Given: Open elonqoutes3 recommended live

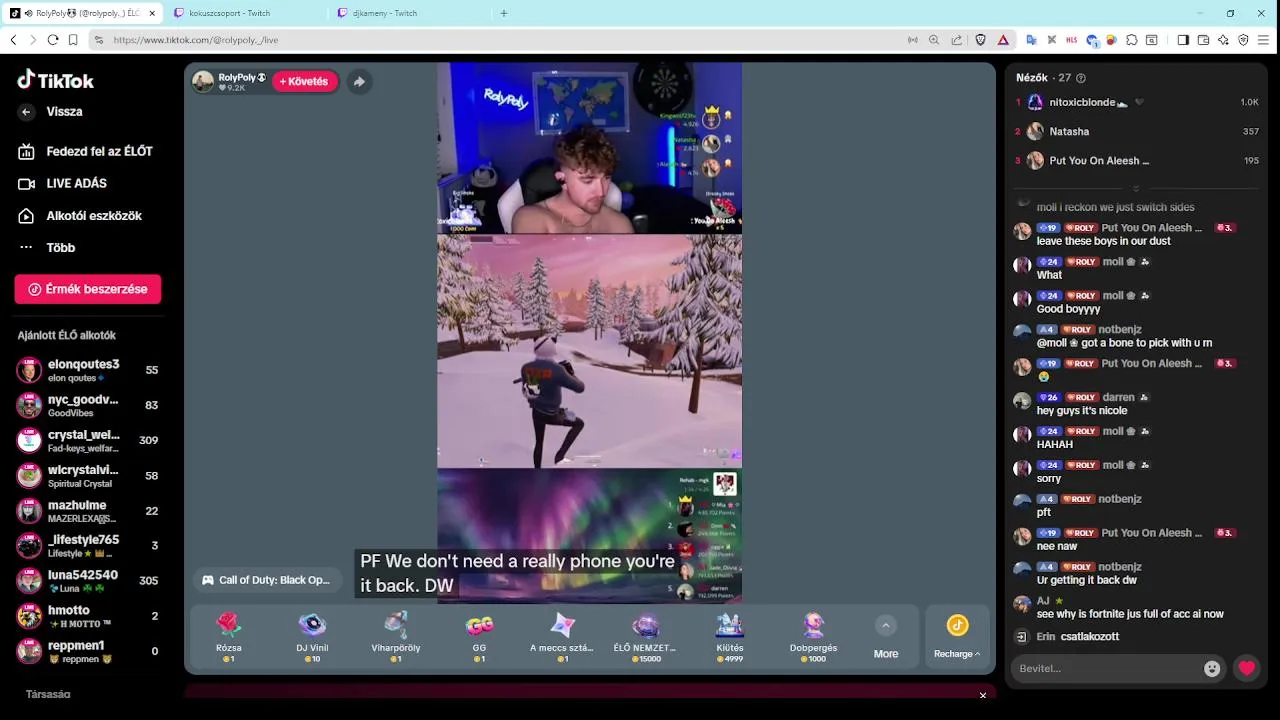Looking at the screenshot, I should pos(88,370).
